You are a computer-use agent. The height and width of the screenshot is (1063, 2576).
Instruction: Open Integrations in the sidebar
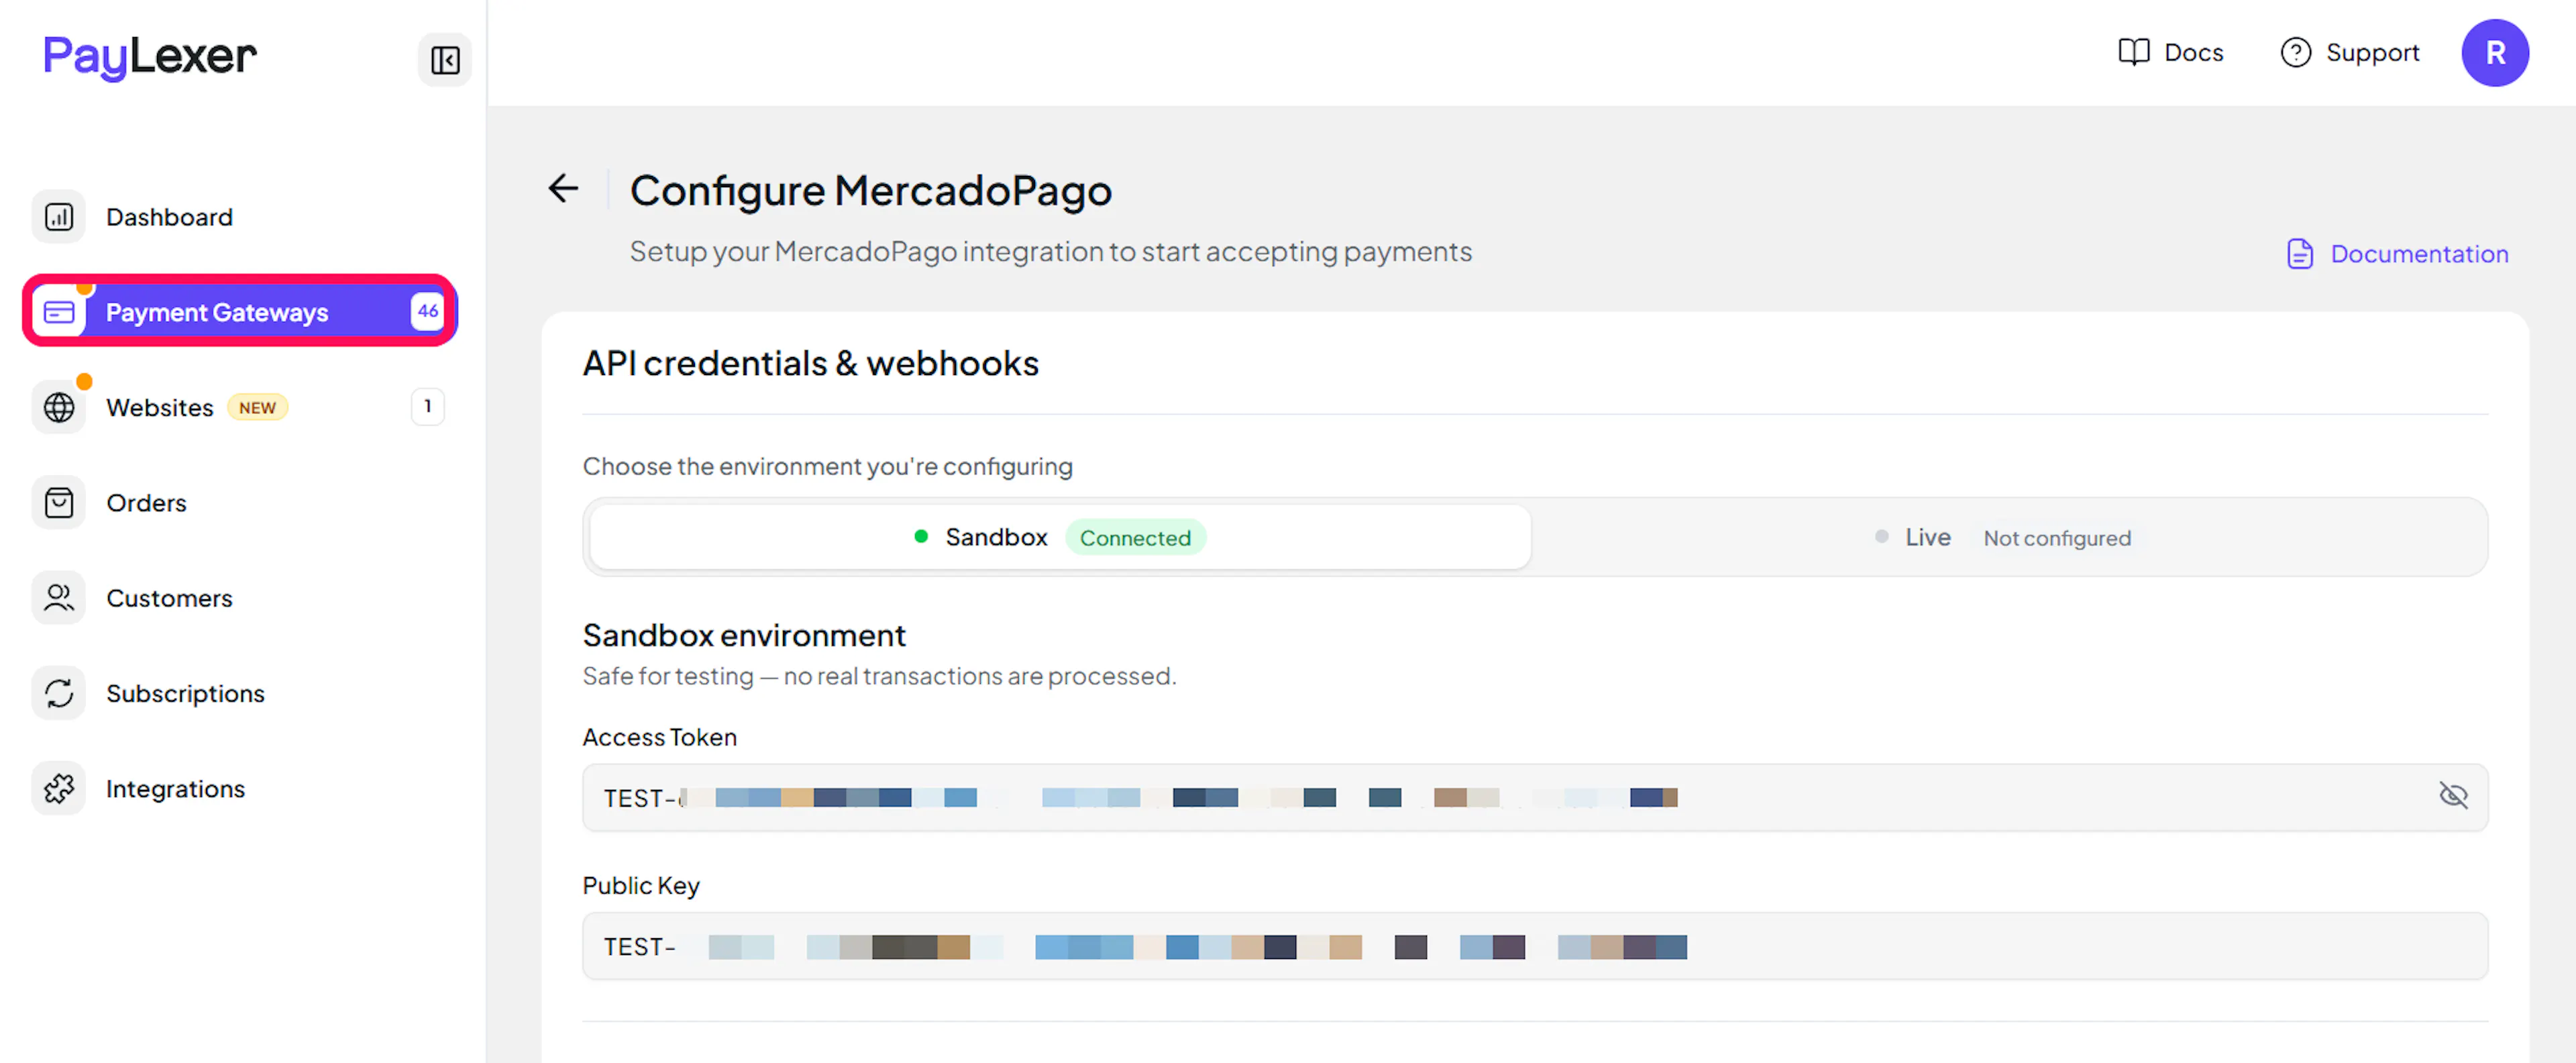click(x=240, y=788)
